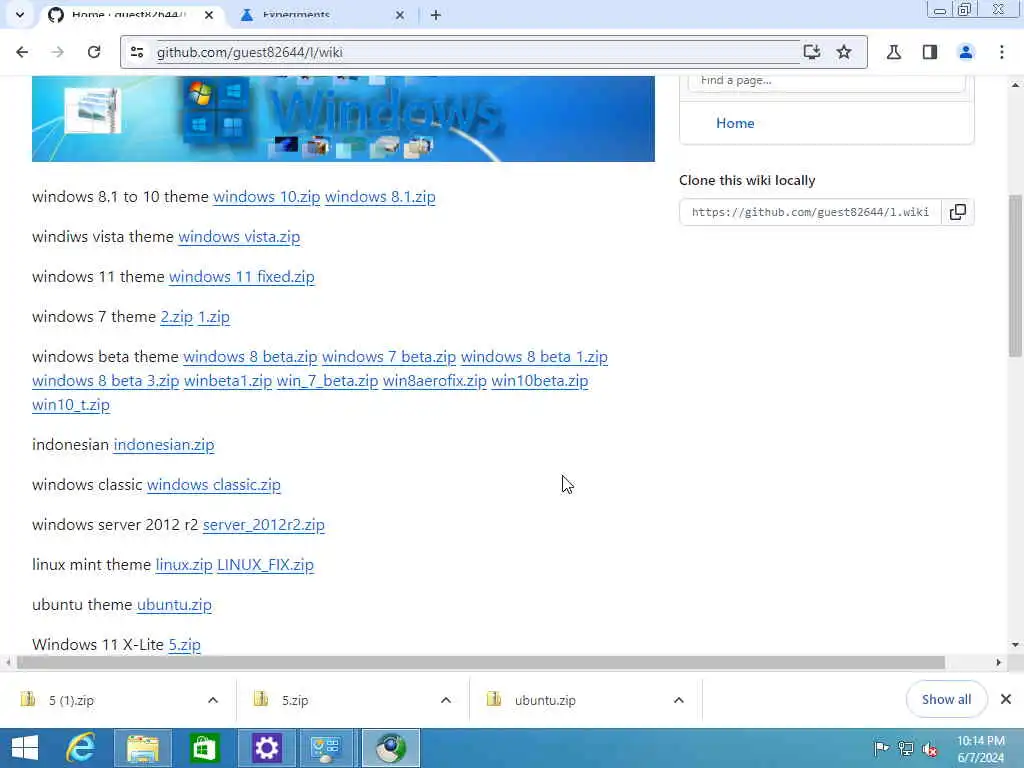This screenshot has height=768, width=1024.
Task: Go back to the previous page
Action: pos(22,52)
